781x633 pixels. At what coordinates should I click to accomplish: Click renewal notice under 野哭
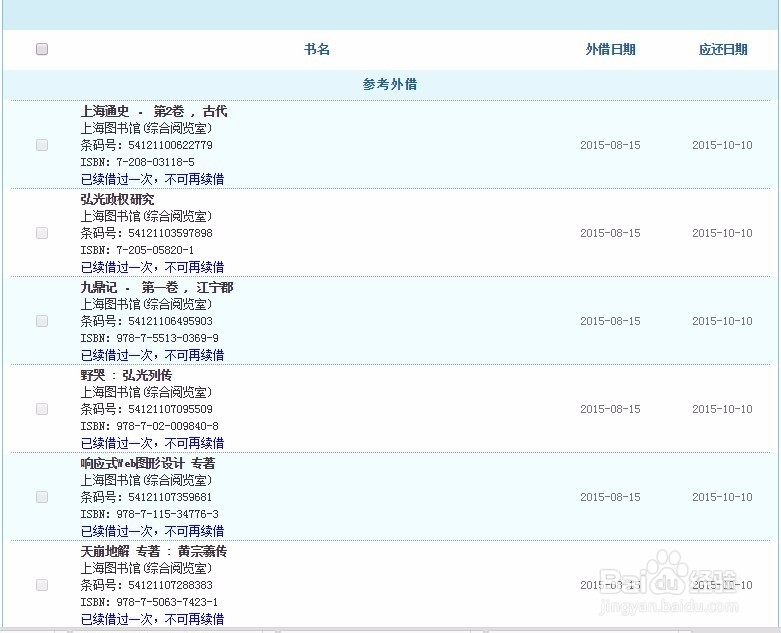pos(152,443)
